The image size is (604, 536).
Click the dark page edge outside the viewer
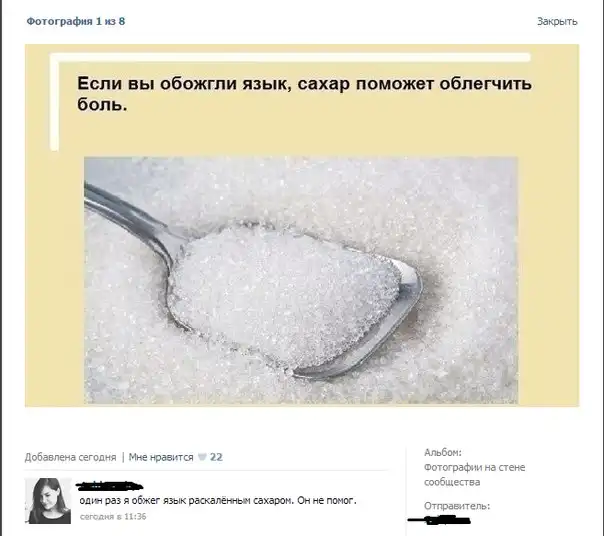pyautogui.click(x=1, y=268)
